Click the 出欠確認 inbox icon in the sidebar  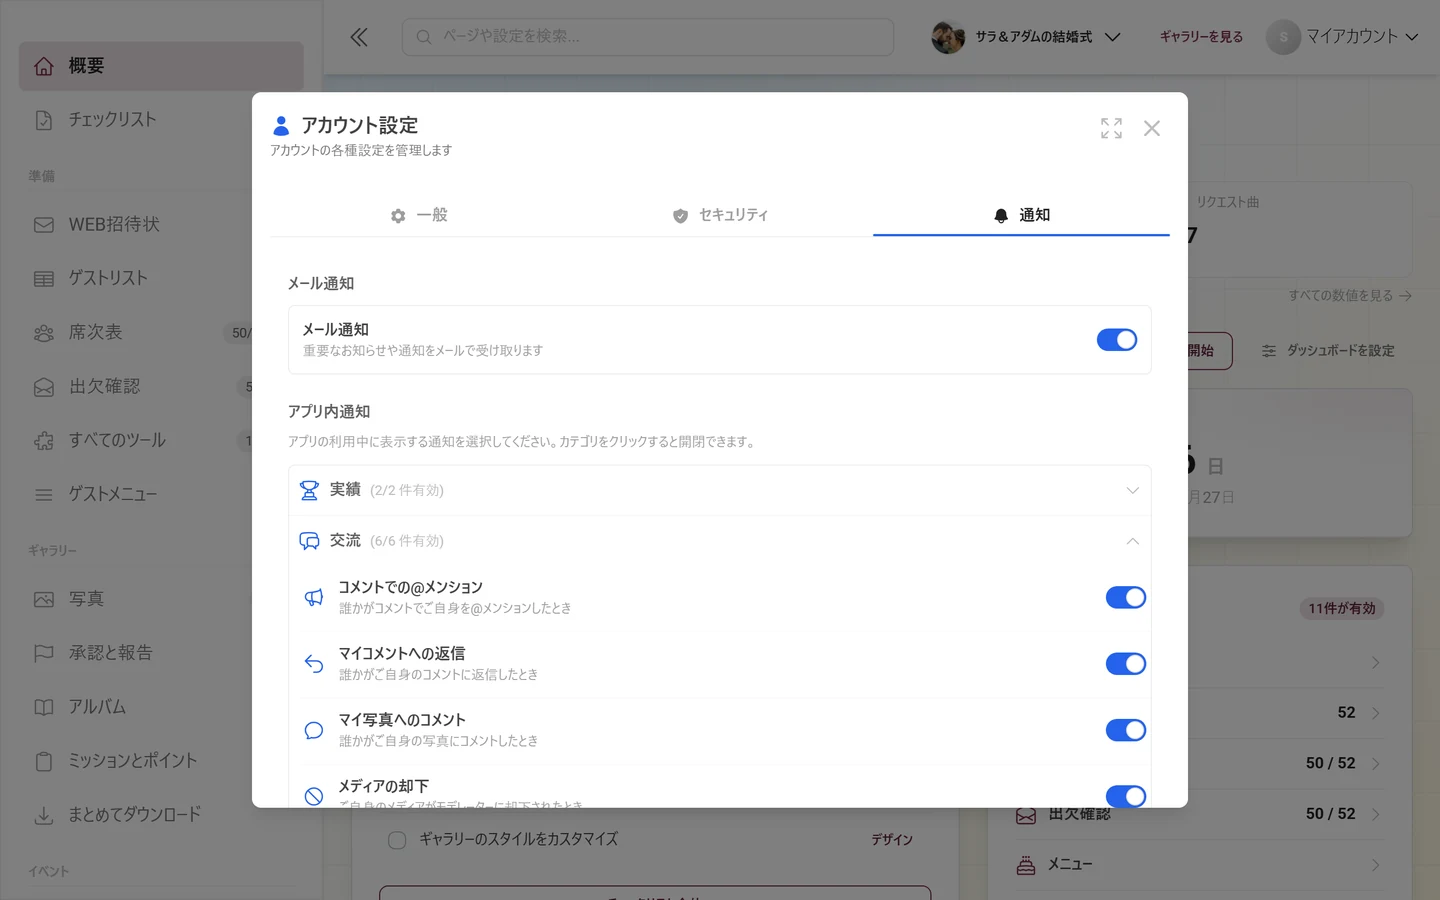[x=44, y=387]
